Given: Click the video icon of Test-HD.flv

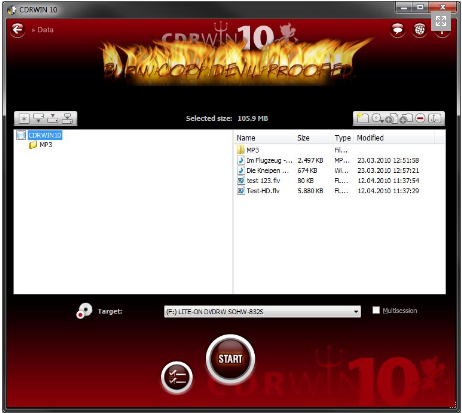Looking at the screenshot, I should pyautogui.click(x=241, y=190).
